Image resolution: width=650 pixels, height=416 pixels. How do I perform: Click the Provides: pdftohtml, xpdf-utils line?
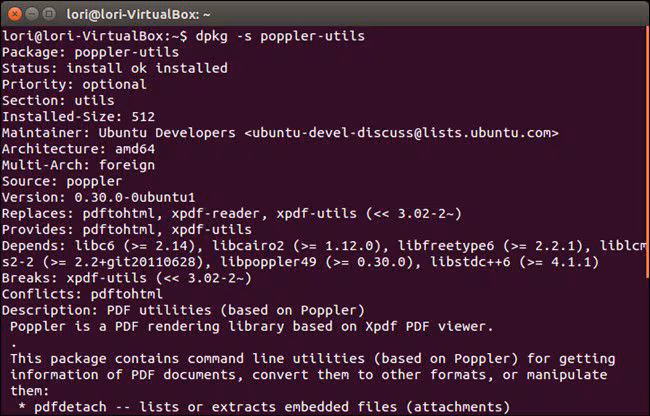point(123,229)
